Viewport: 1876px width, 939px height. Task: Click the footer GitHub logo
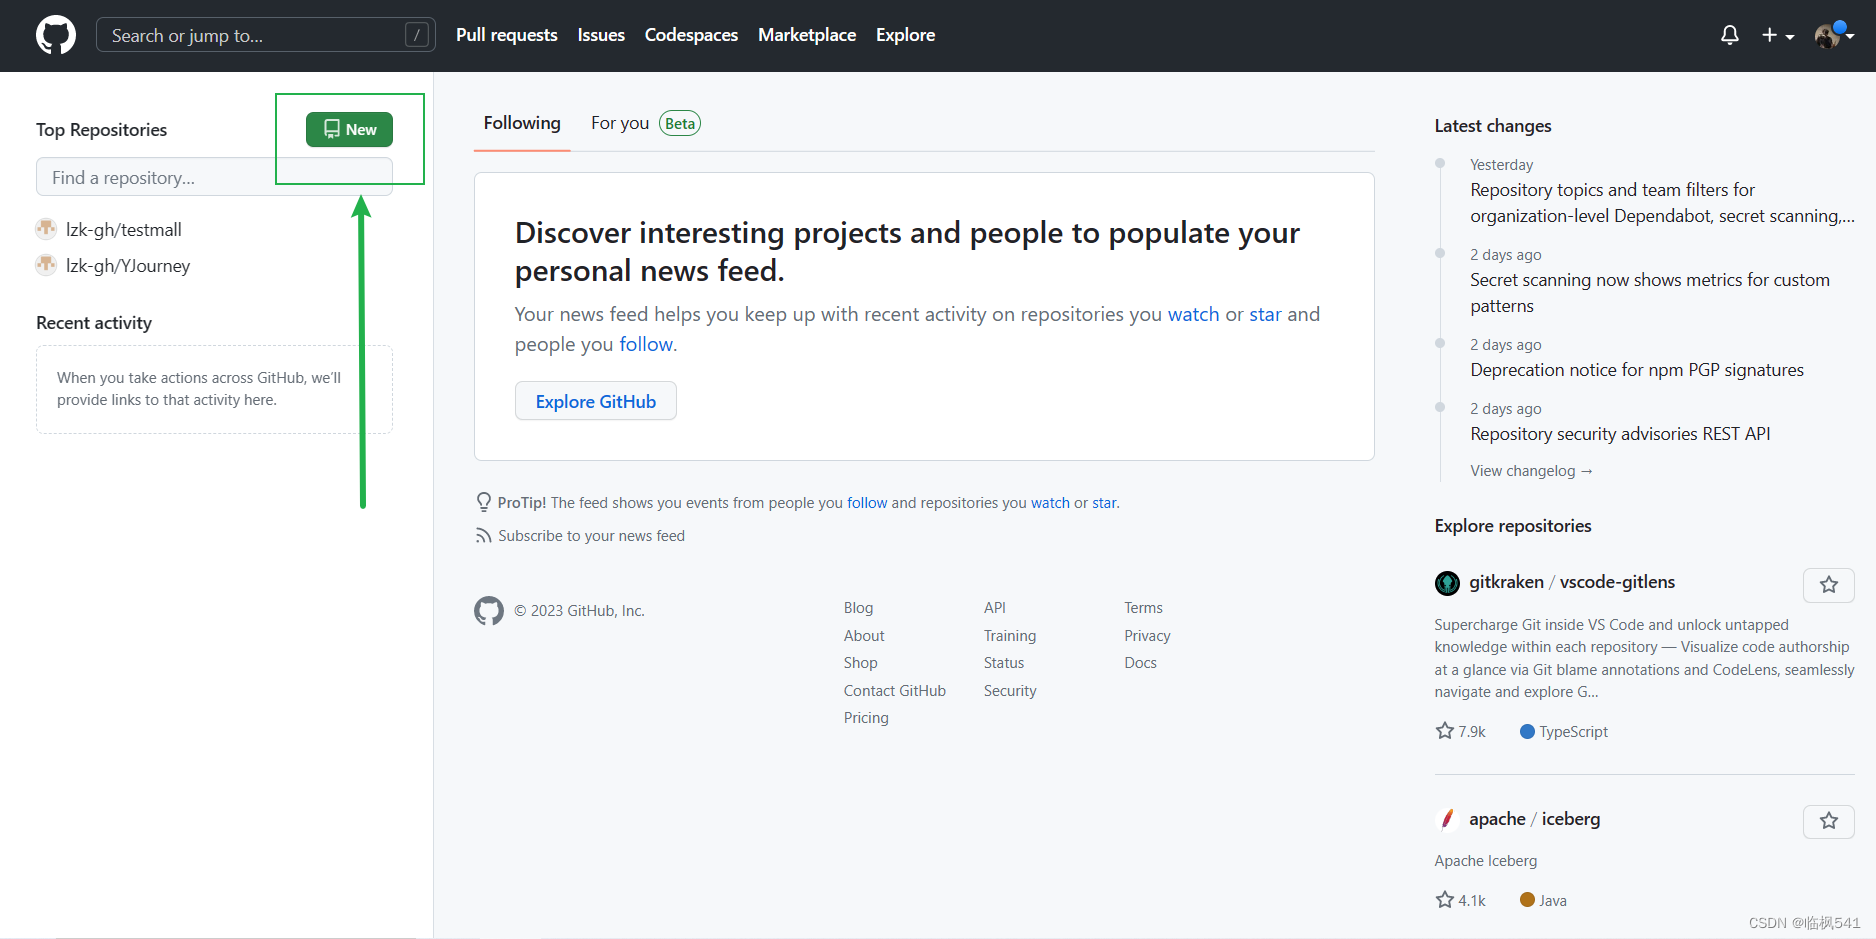pyautogui.click(x=489, y=610)
